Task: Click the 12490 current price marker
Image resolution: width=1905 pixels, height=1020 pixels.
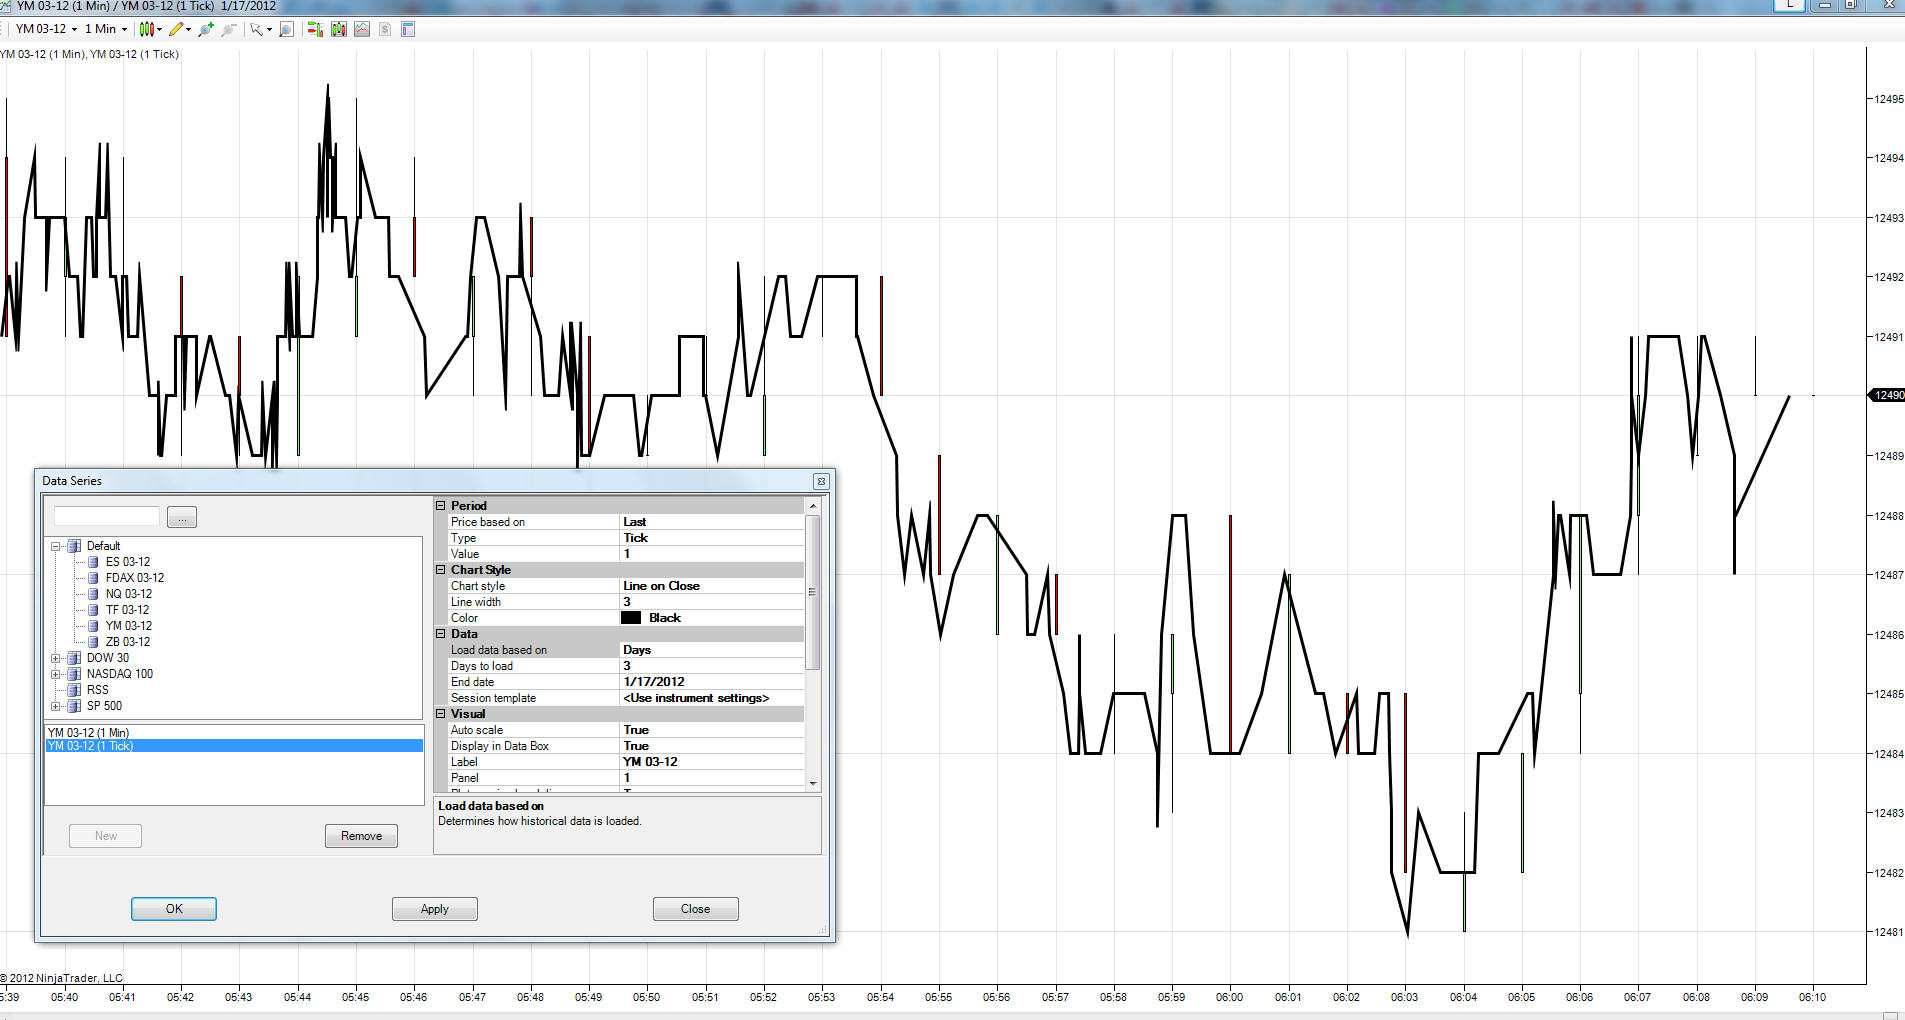Action: [x=1888, y=395]
